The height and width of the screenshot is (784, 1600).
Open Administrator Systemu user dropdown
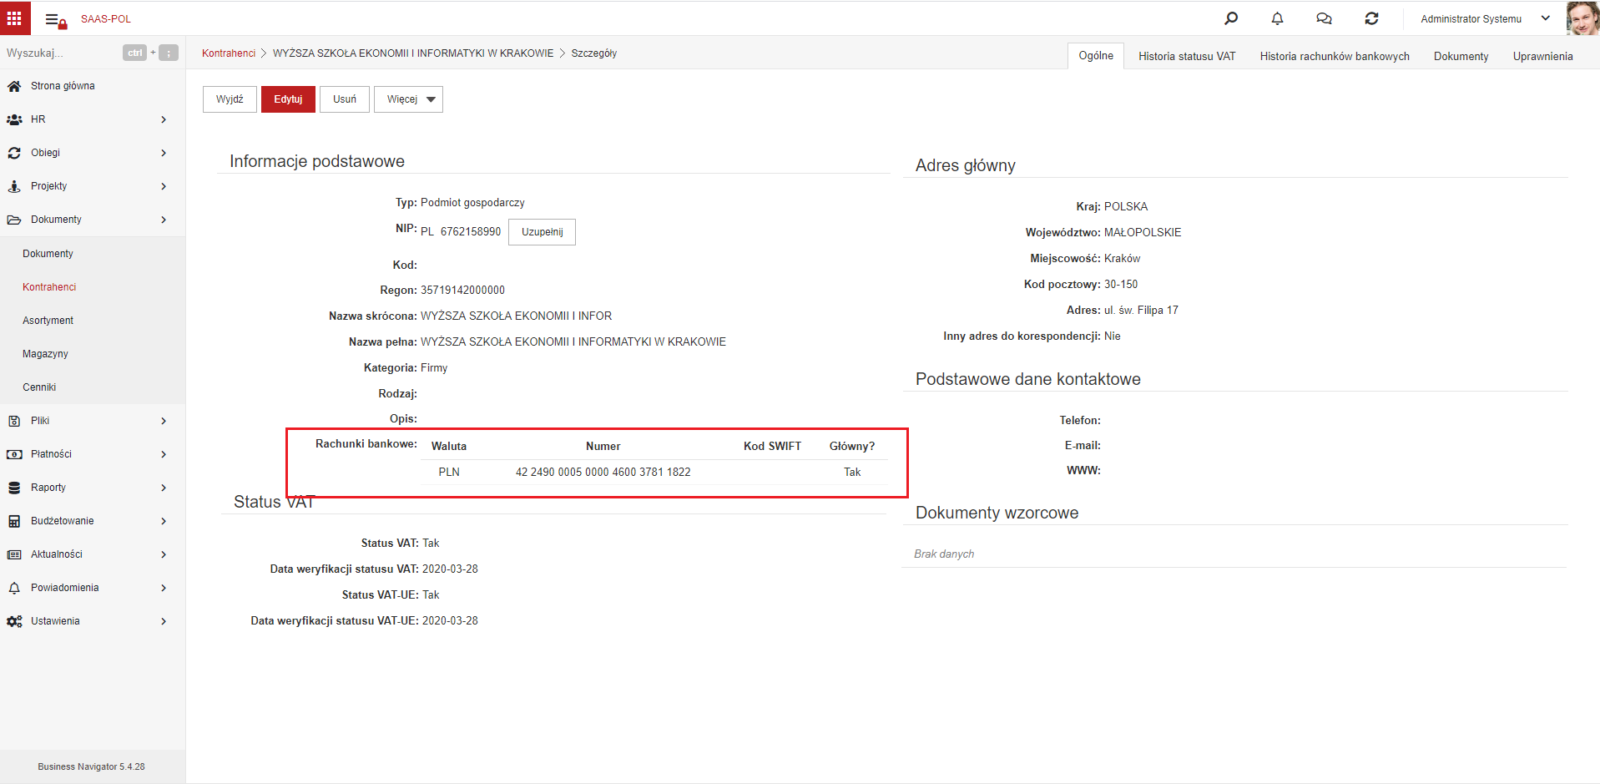[x=1485, y=18]
